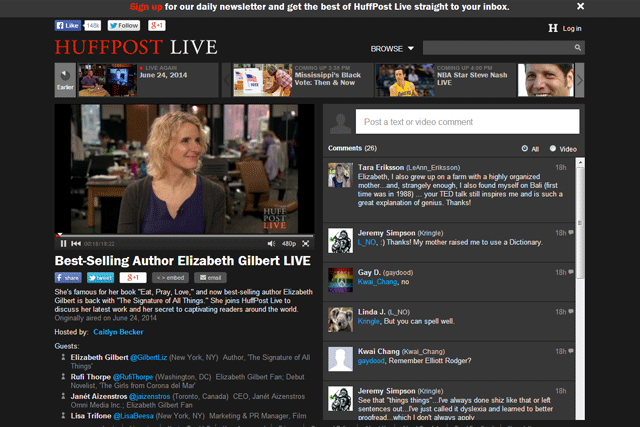Open @jaizenstros Twitter handle

pyautogui.click(x=149, y=397)
